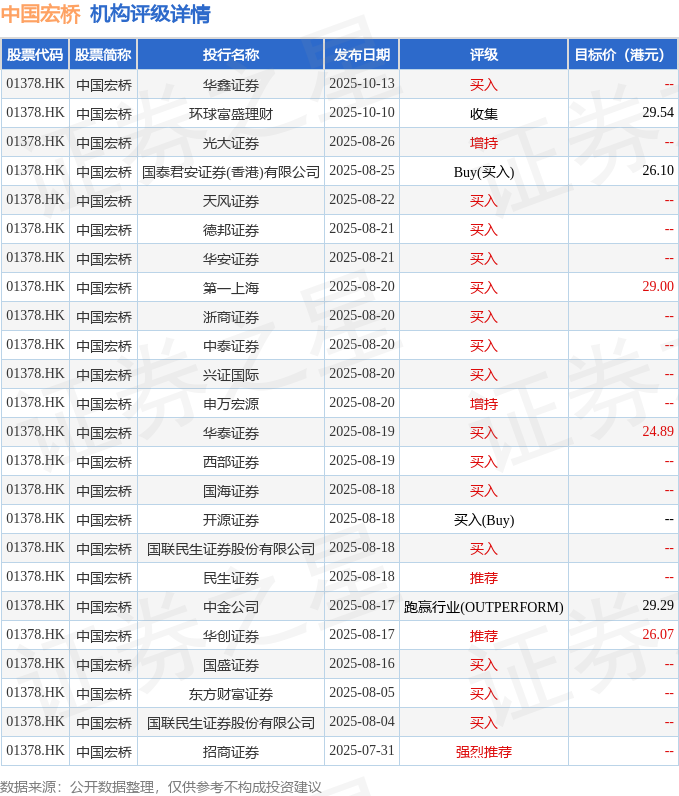Select the 华创证券 cell
This screenshot has height=796, width=679.
pyautogui.click(x=231, y=636)
